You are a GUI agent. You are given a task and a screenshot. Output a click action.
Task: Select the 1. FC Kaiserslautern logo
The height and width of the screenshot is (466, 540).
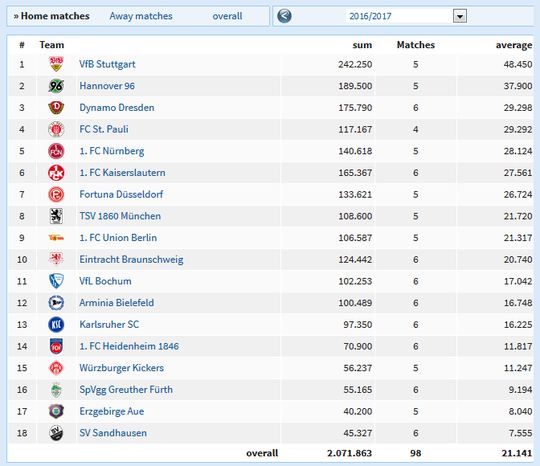pyautogui.click(x=56, y=173)
